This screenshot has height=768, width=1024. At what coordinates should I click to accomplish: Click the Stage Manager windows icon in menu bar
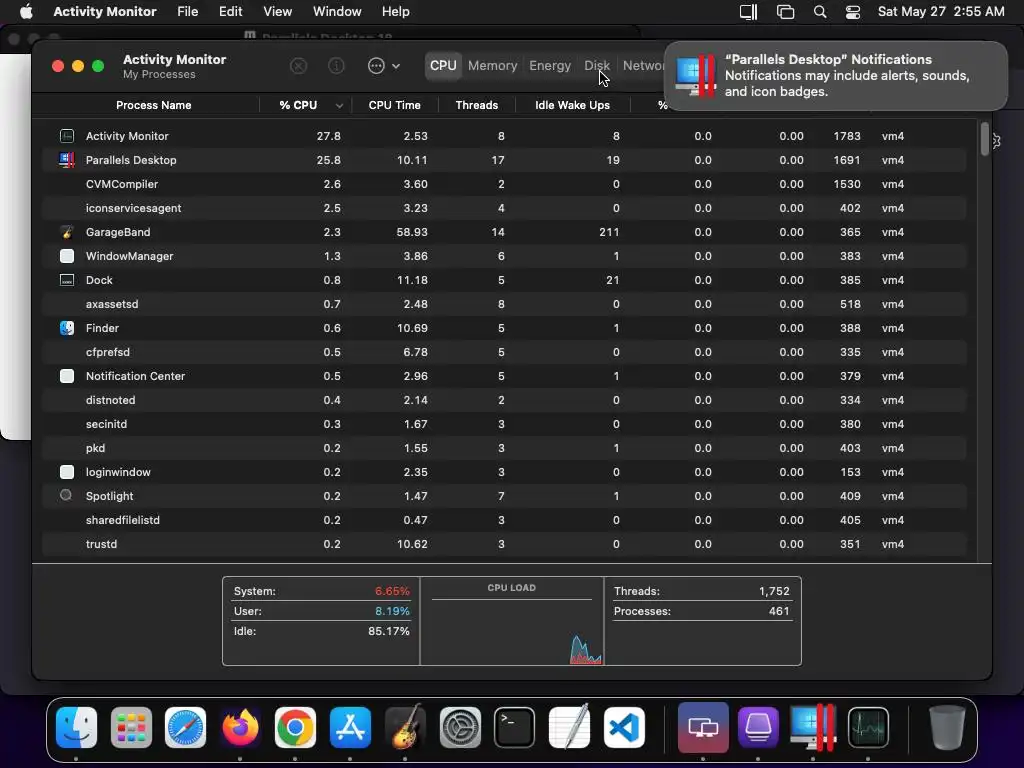click(x=785, y=11)
